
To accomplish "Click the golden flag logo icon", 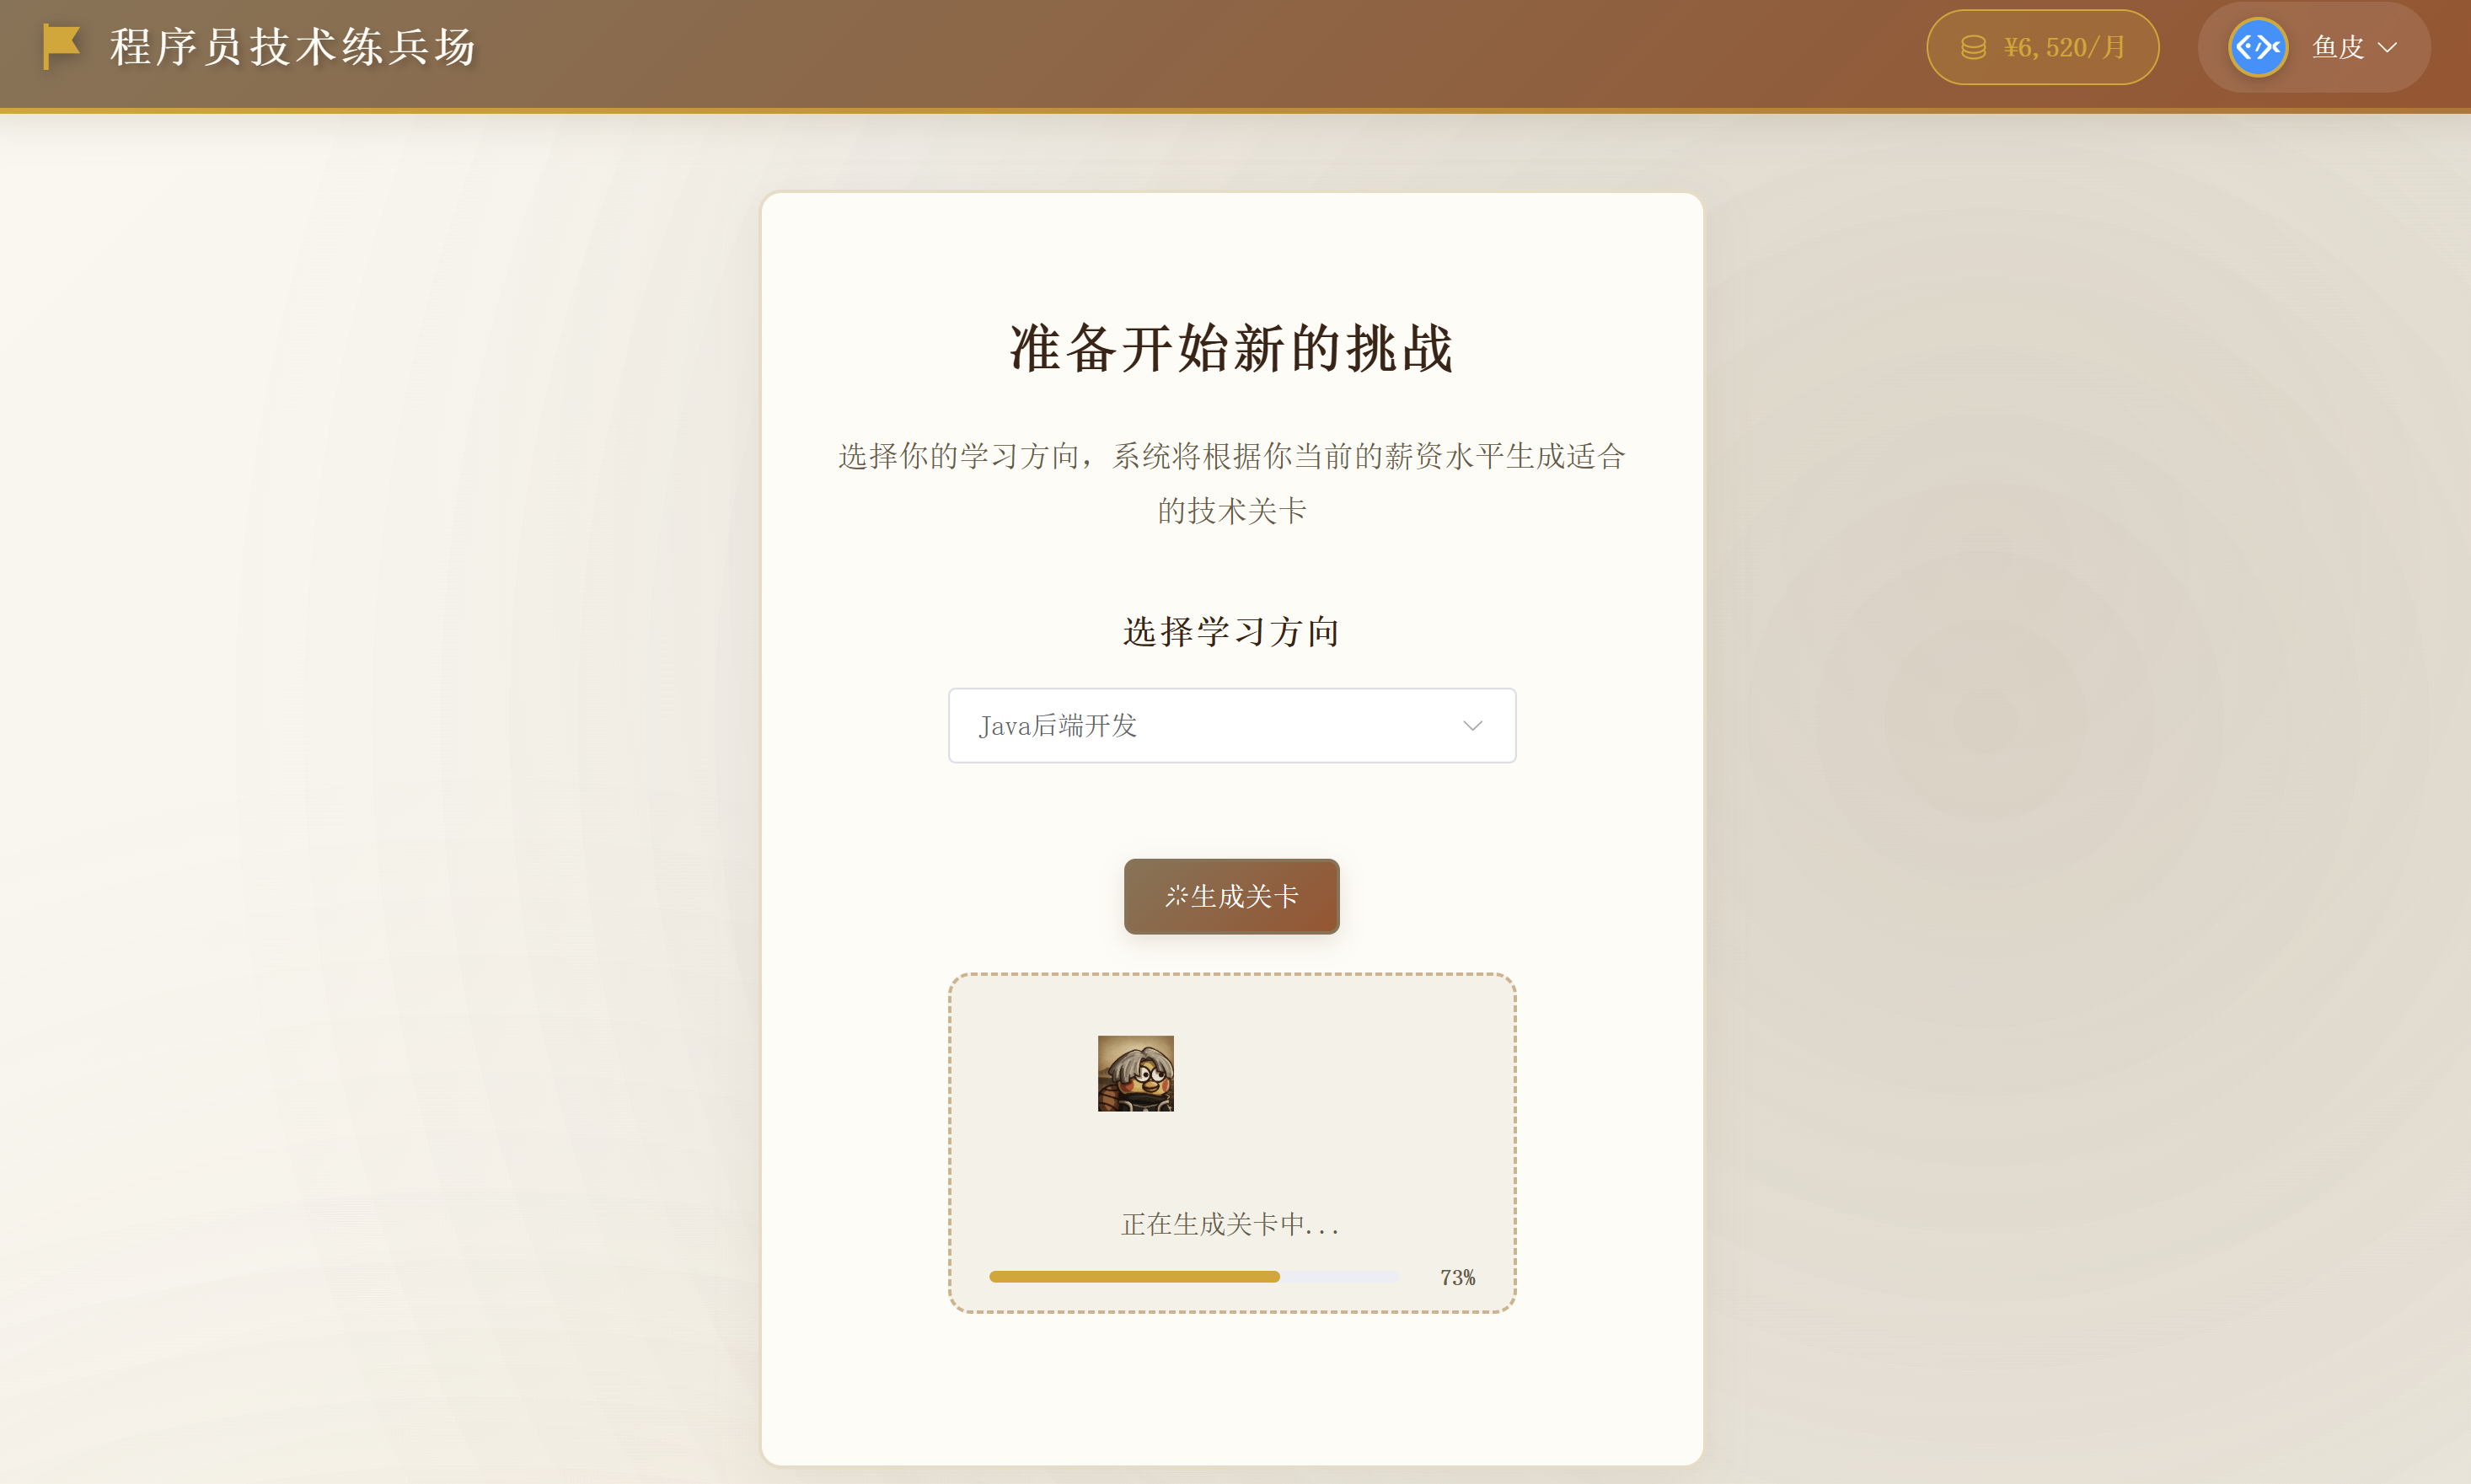I will 61,47.
